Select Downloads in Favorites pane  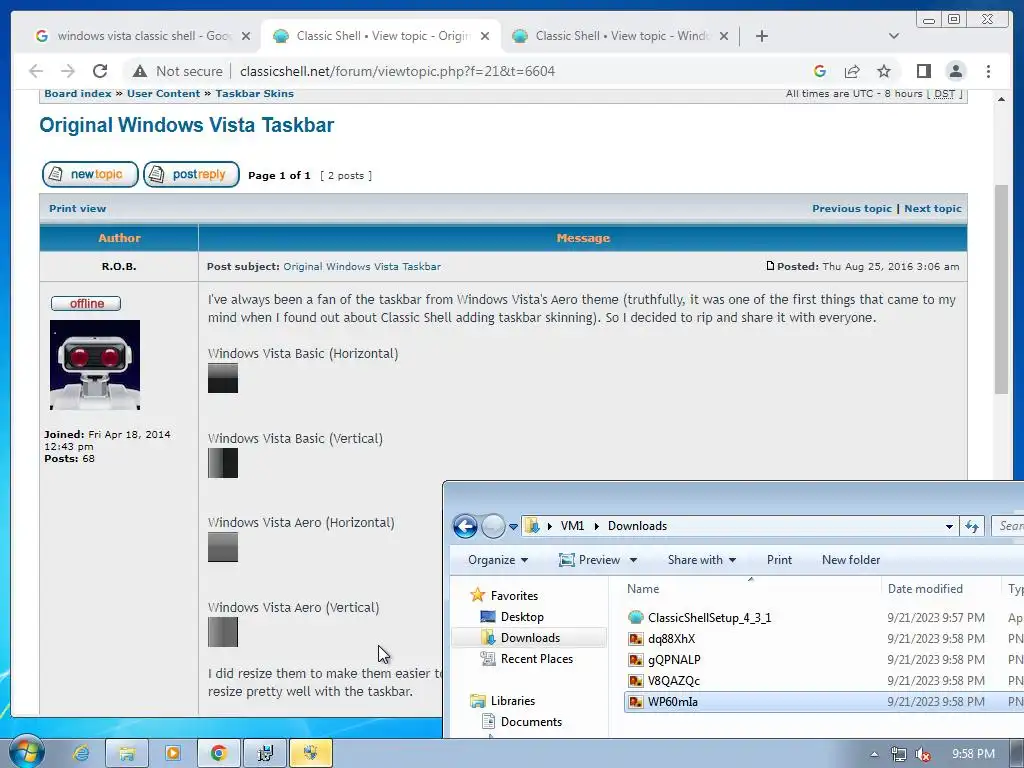tap(530, 637)
